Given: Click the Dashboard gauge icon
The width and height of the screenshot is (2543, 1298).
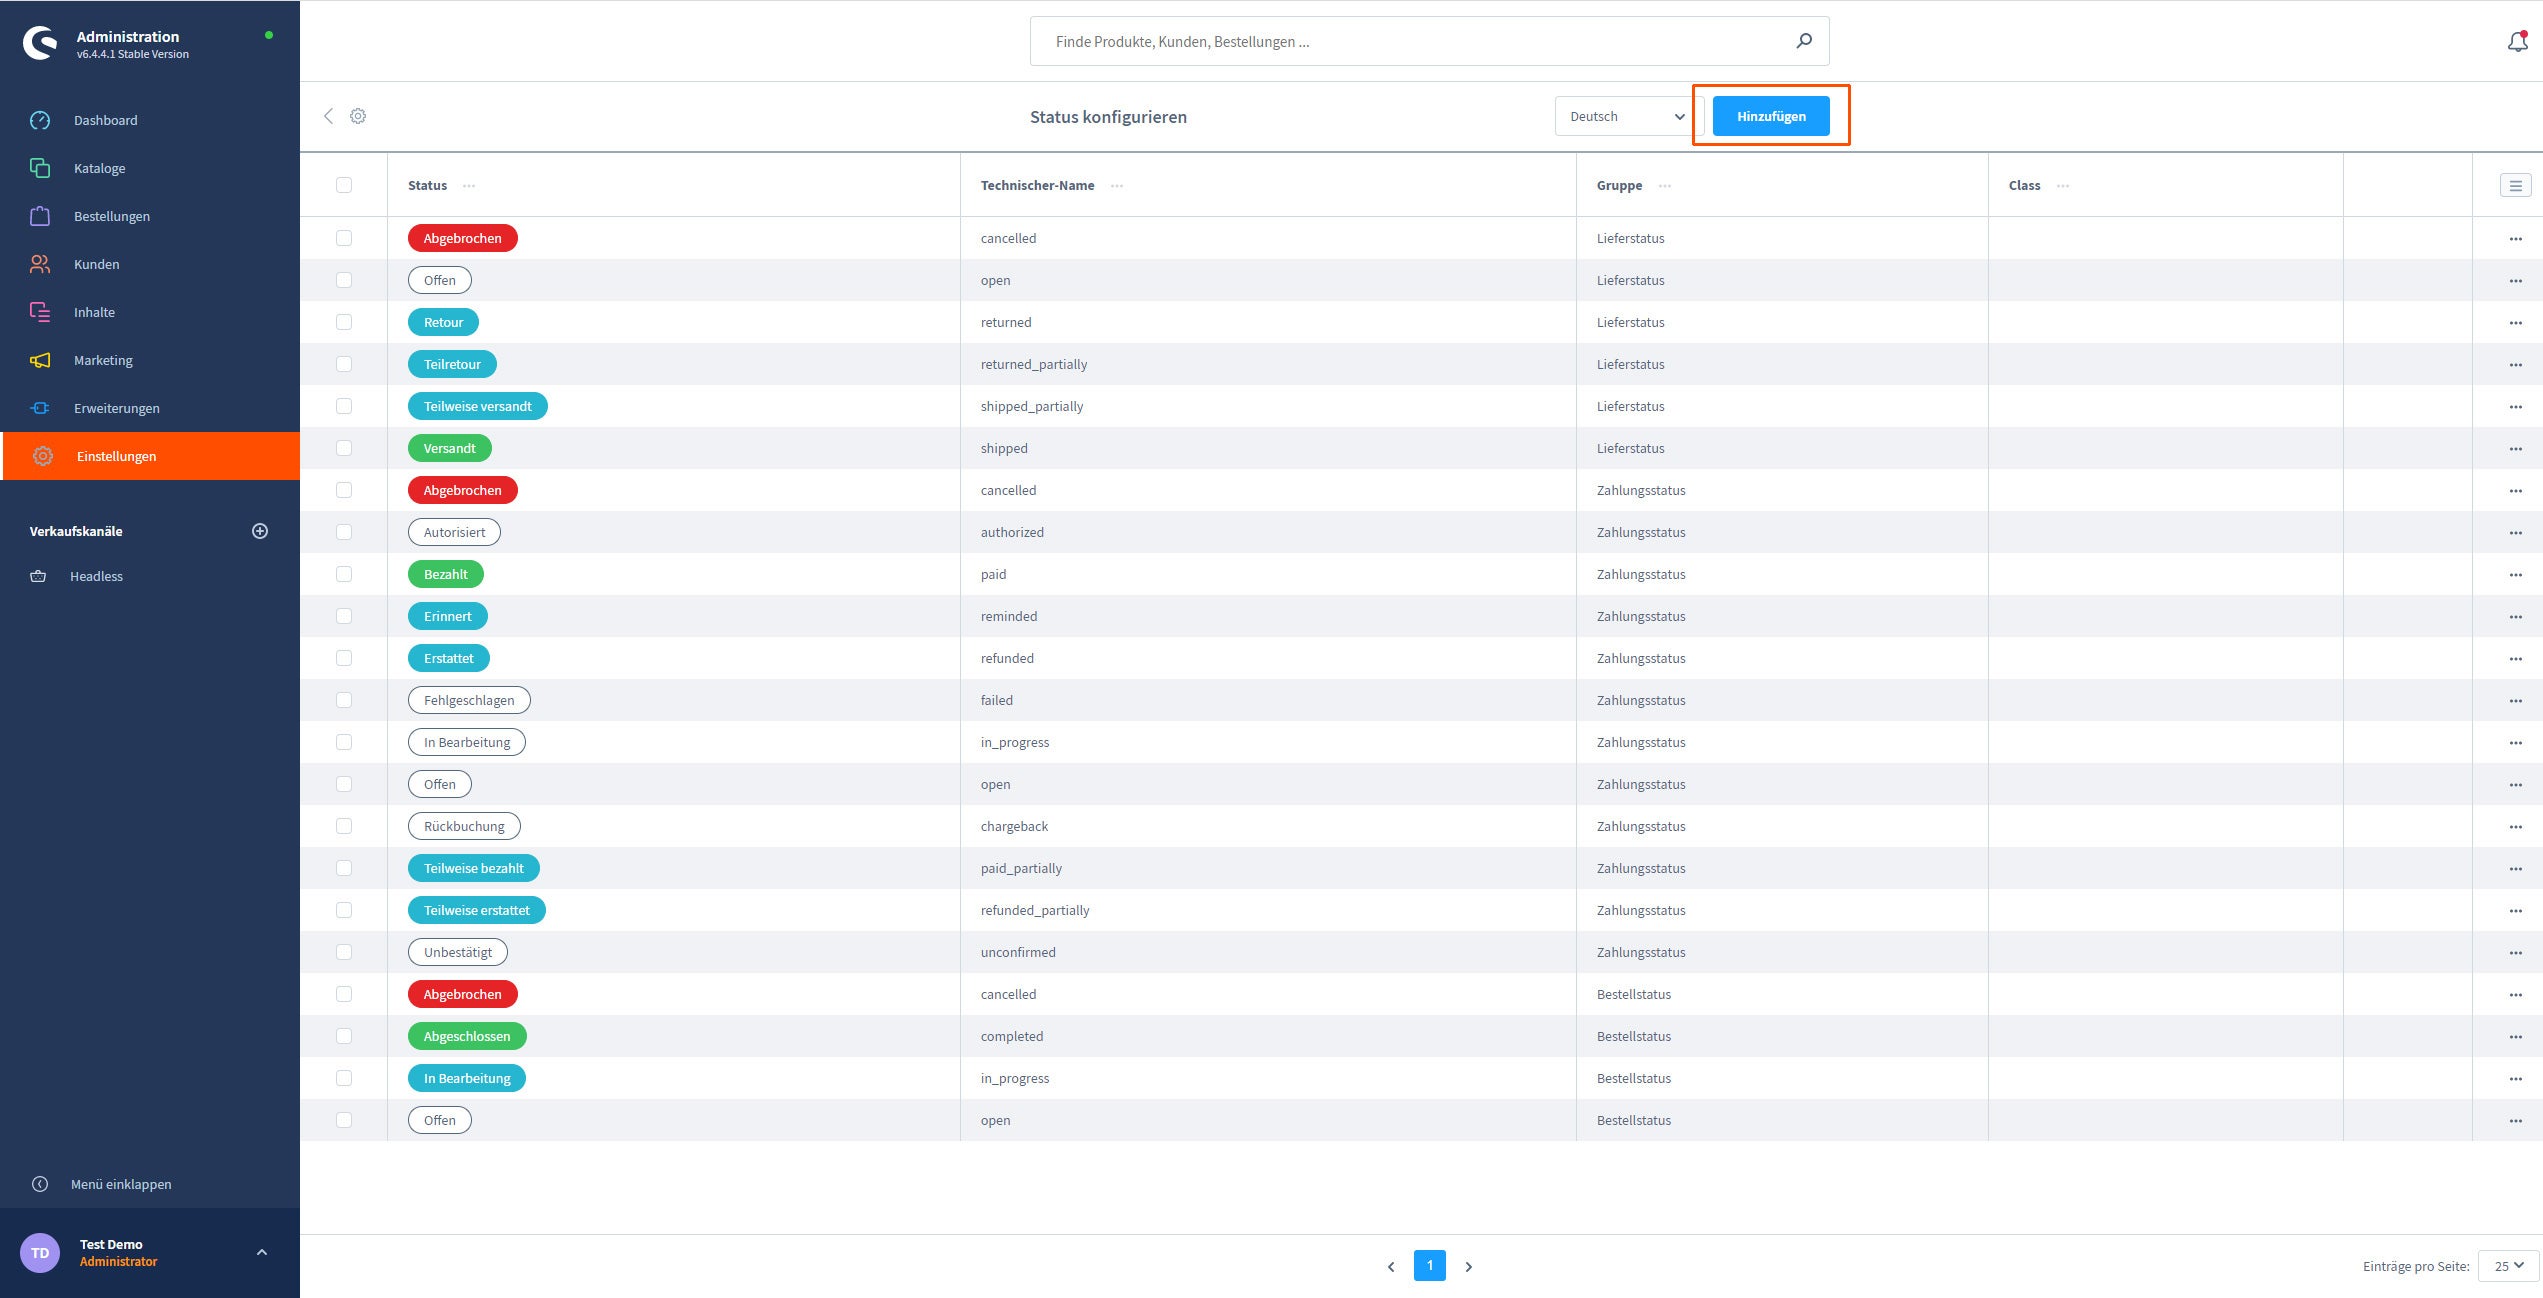Looking at the screenshot, I should pyautogui.click(x=40, y=120).
